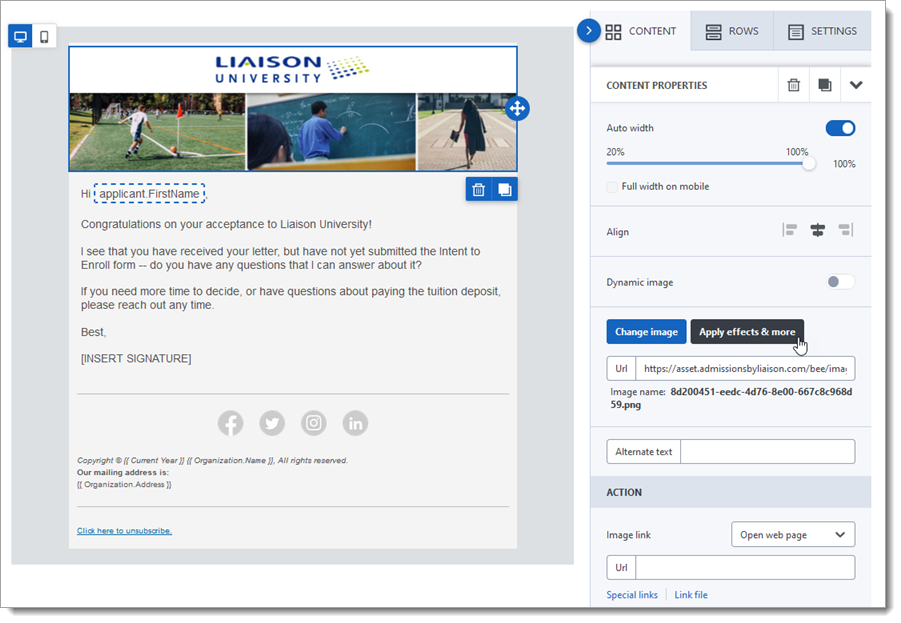Viewport: 901px width, 623px height.
Task: Align image to the left
Action: tap(790, 230)
